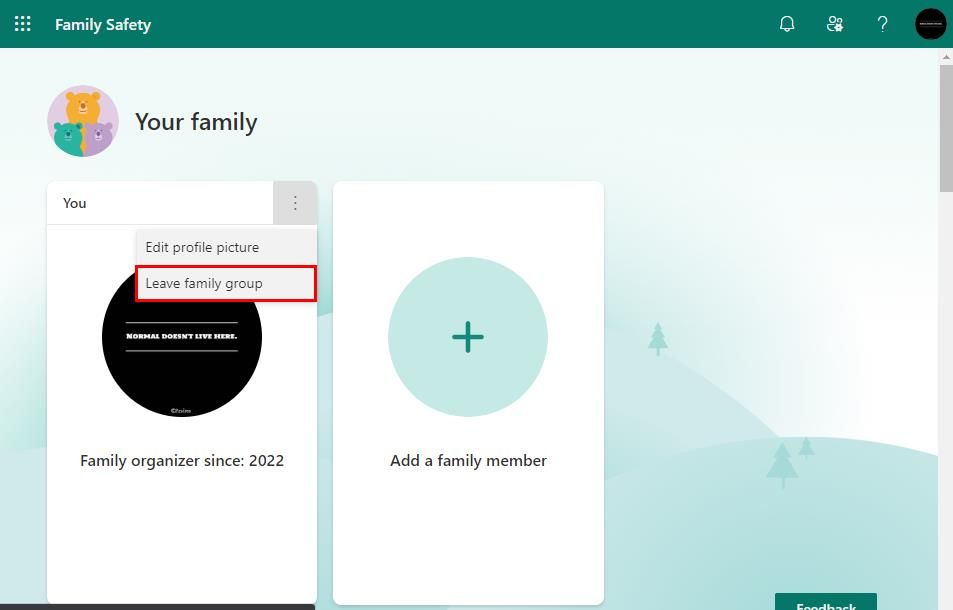The width and height of the screenshot is (953, 610).
Task: Click the bear family group icon
Action: click(x=83, y=121)
